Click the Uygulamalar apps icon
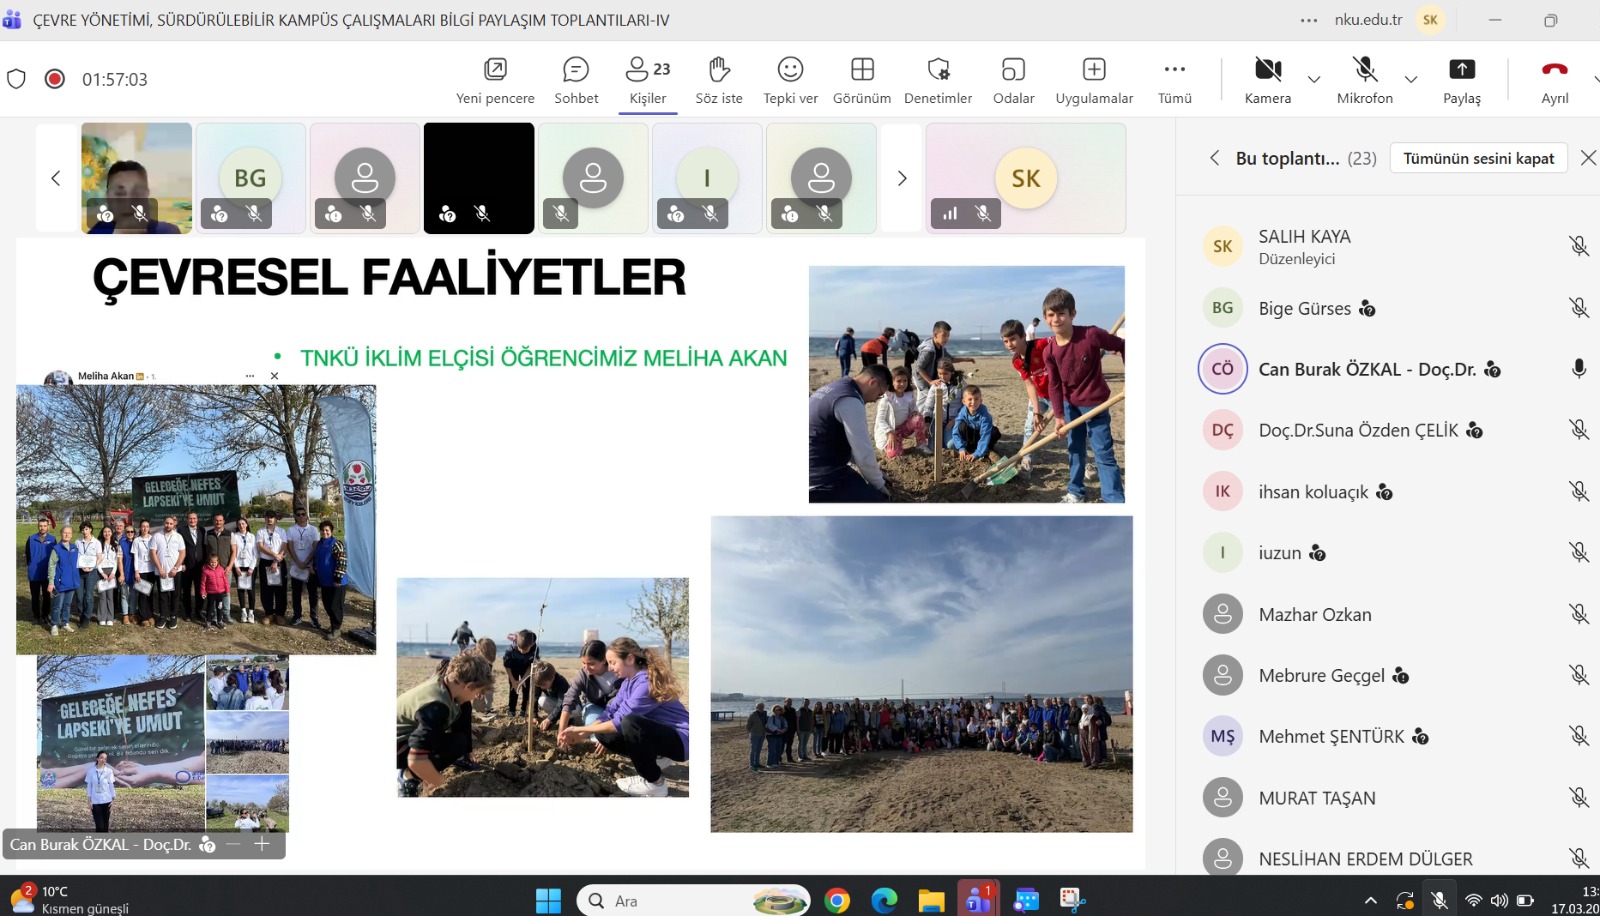 tap(1094, 80)
